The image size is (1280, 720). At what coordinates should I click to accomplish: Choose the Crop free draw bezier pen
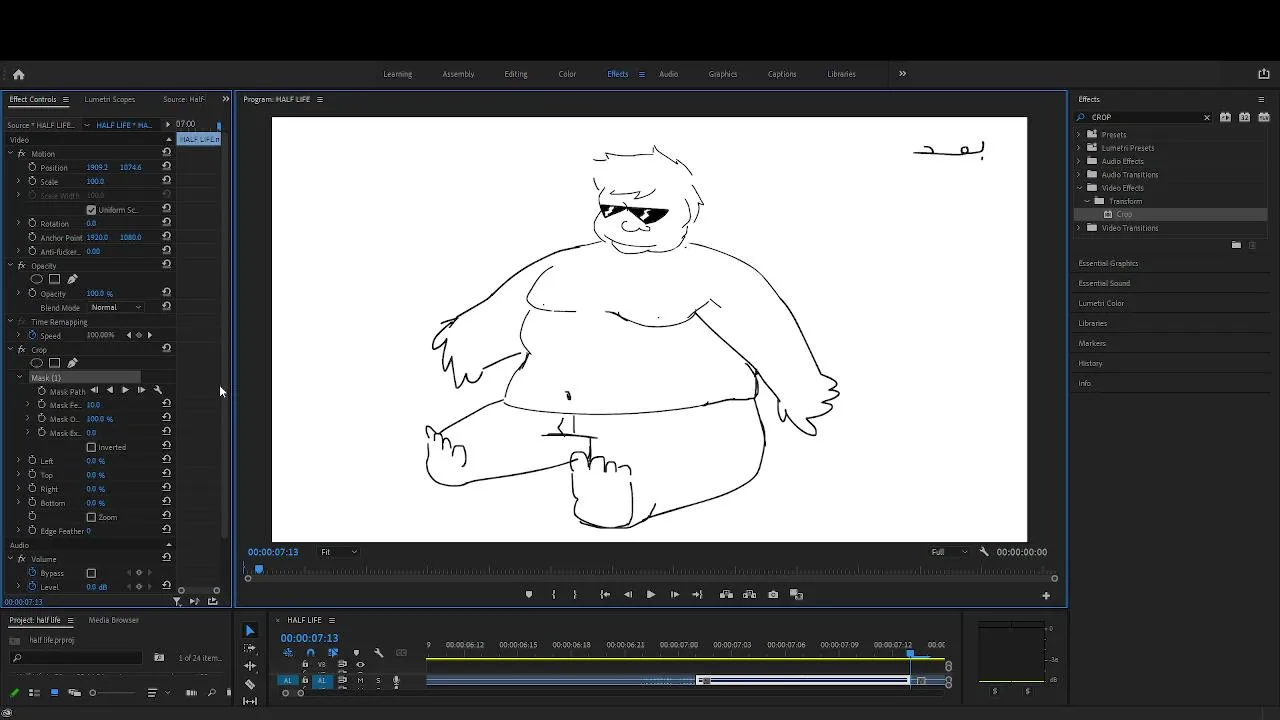[72, 363]
